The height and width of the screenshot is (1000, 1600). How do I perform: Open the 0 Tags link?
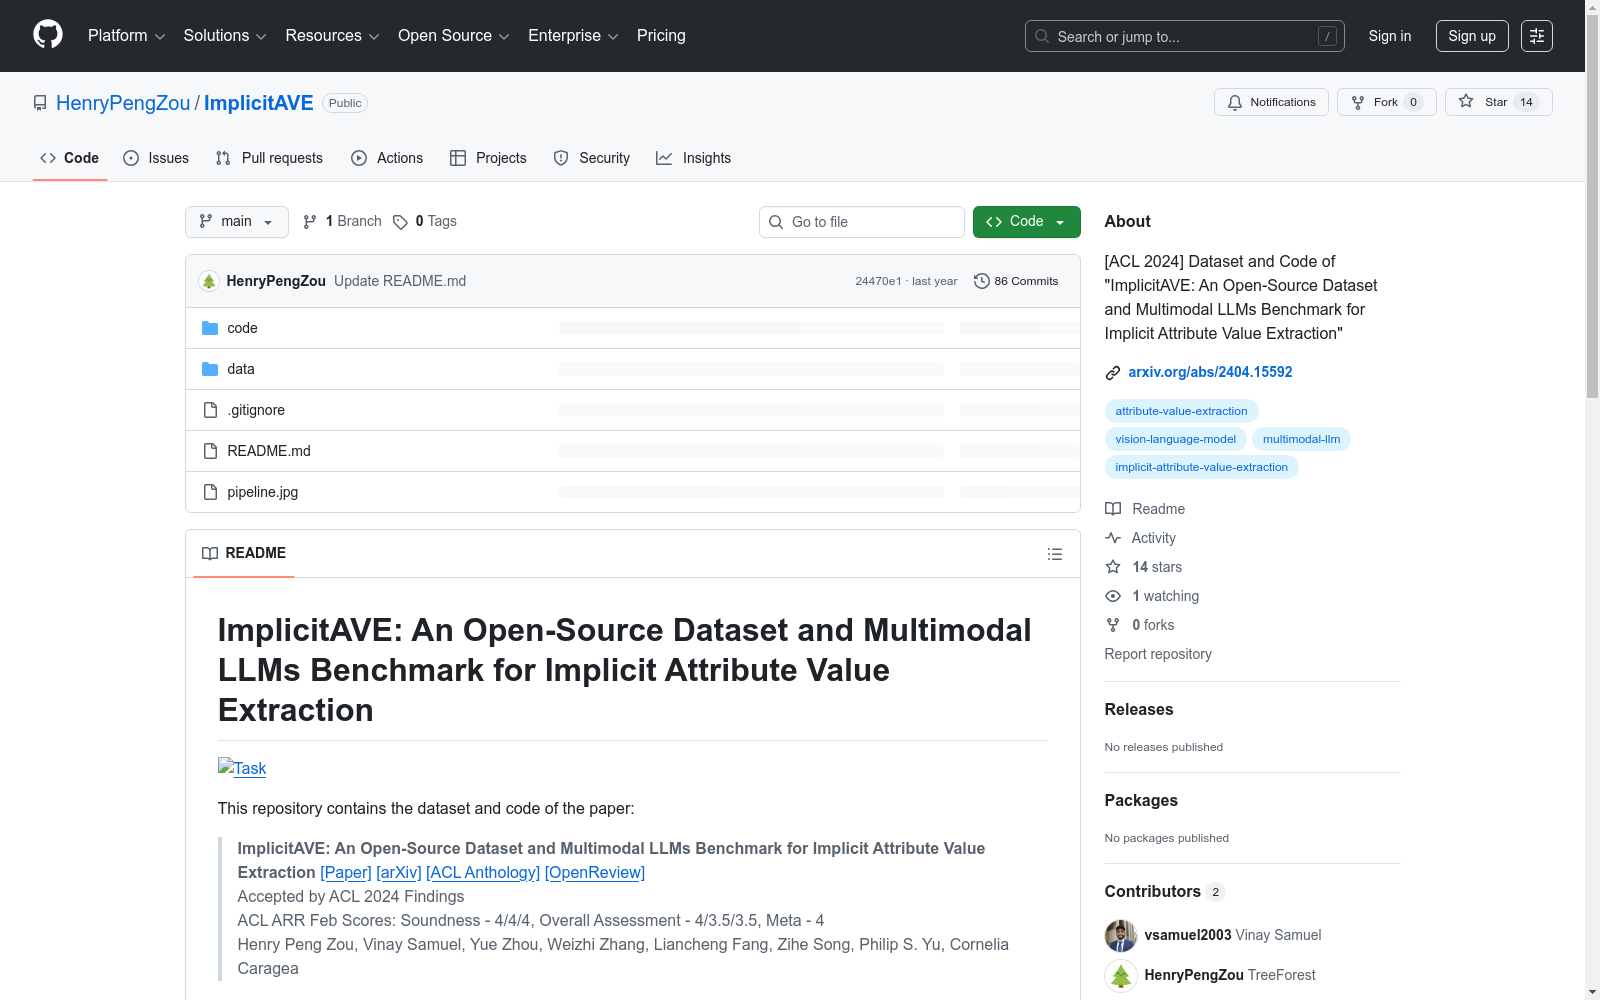point(425,221)
